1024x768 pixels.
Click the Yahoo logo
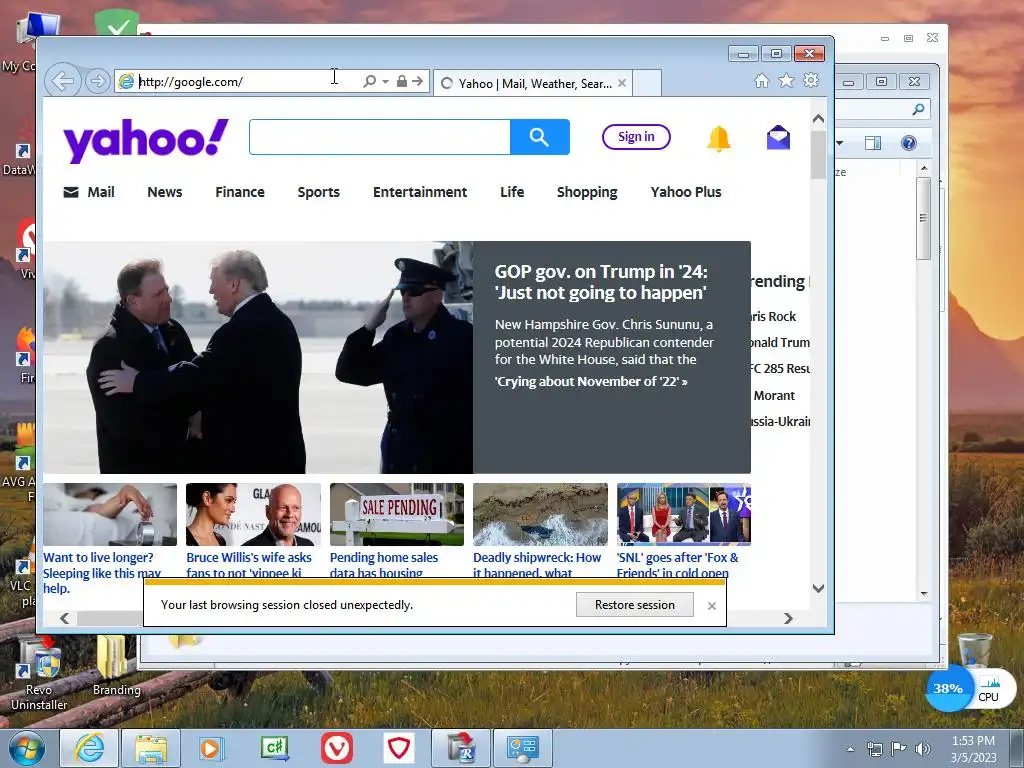tap(146, 140)
